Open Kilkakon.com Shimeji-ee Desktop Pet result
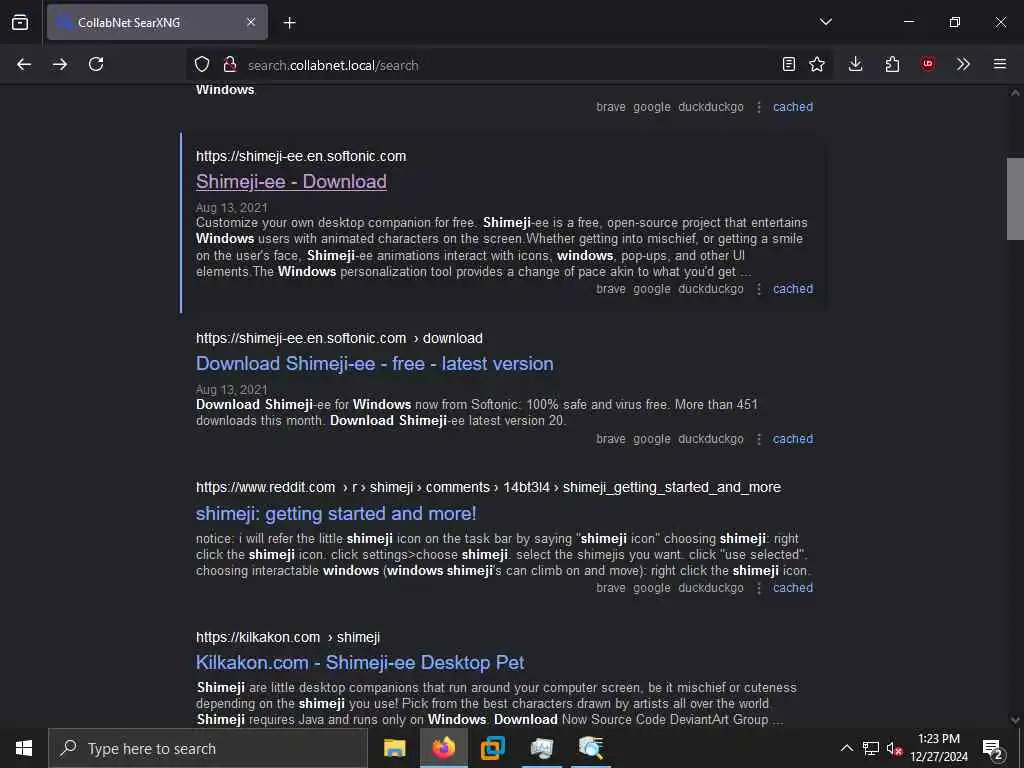This screenshot has width=1024, height=768. click(360, 662)
